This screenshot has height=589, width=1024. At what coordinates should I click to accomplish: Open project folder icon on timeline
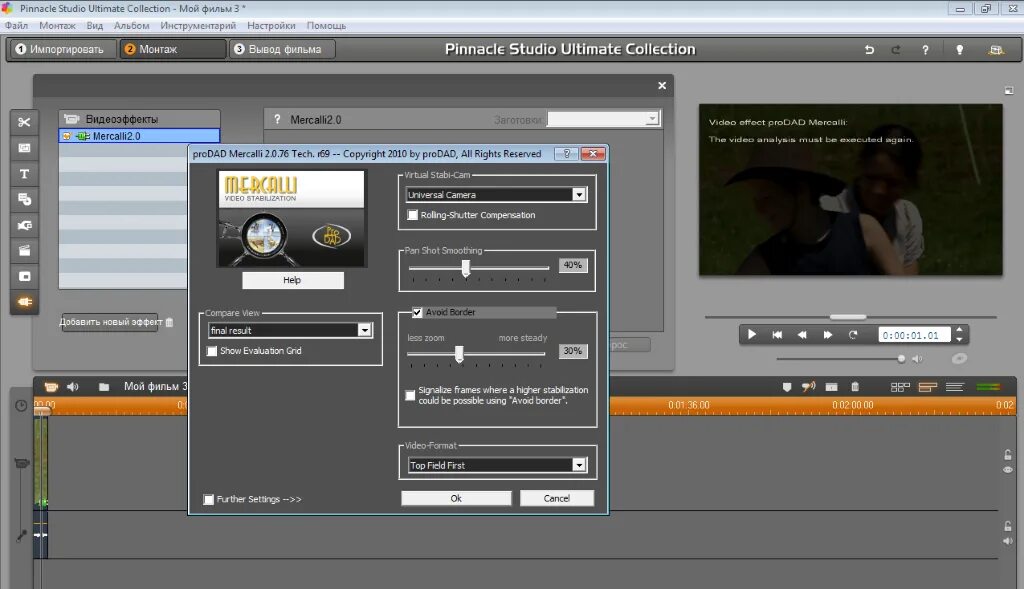pyautogui.click(x=104, y=387)
